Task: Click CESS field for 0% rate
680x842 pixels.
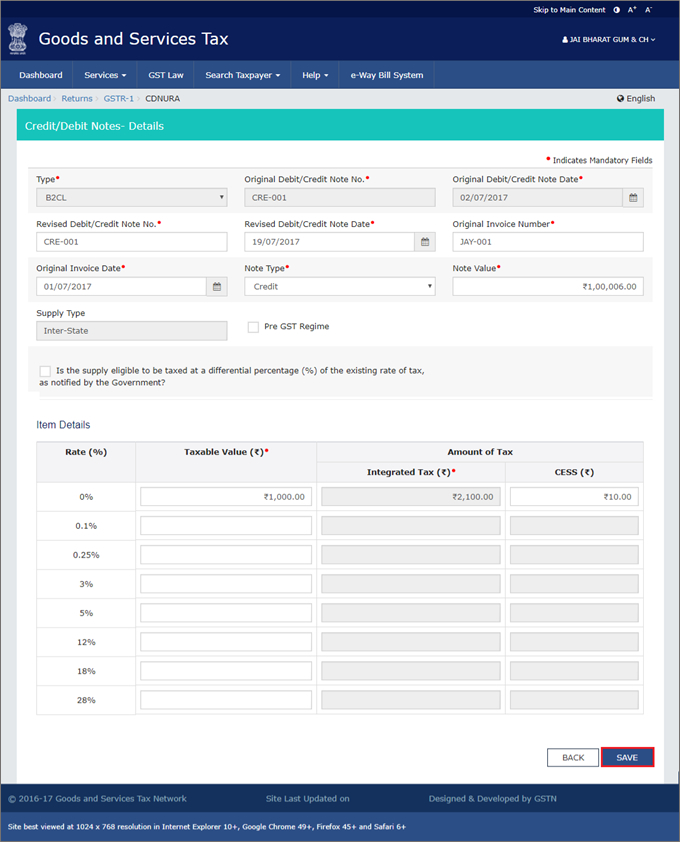Action: point(574,497)
